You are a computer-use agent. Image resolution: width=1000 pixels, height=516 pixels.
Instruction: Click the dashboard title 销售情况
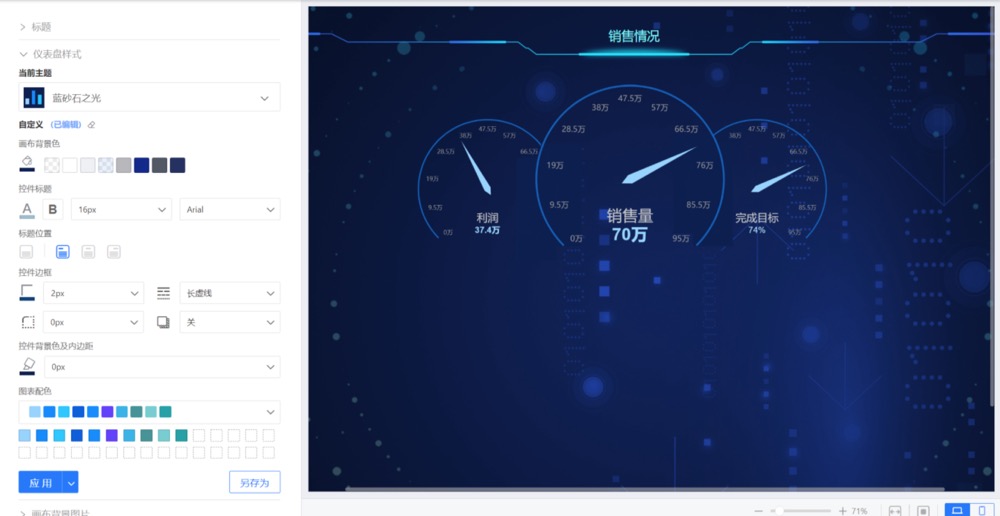[633, 36]
